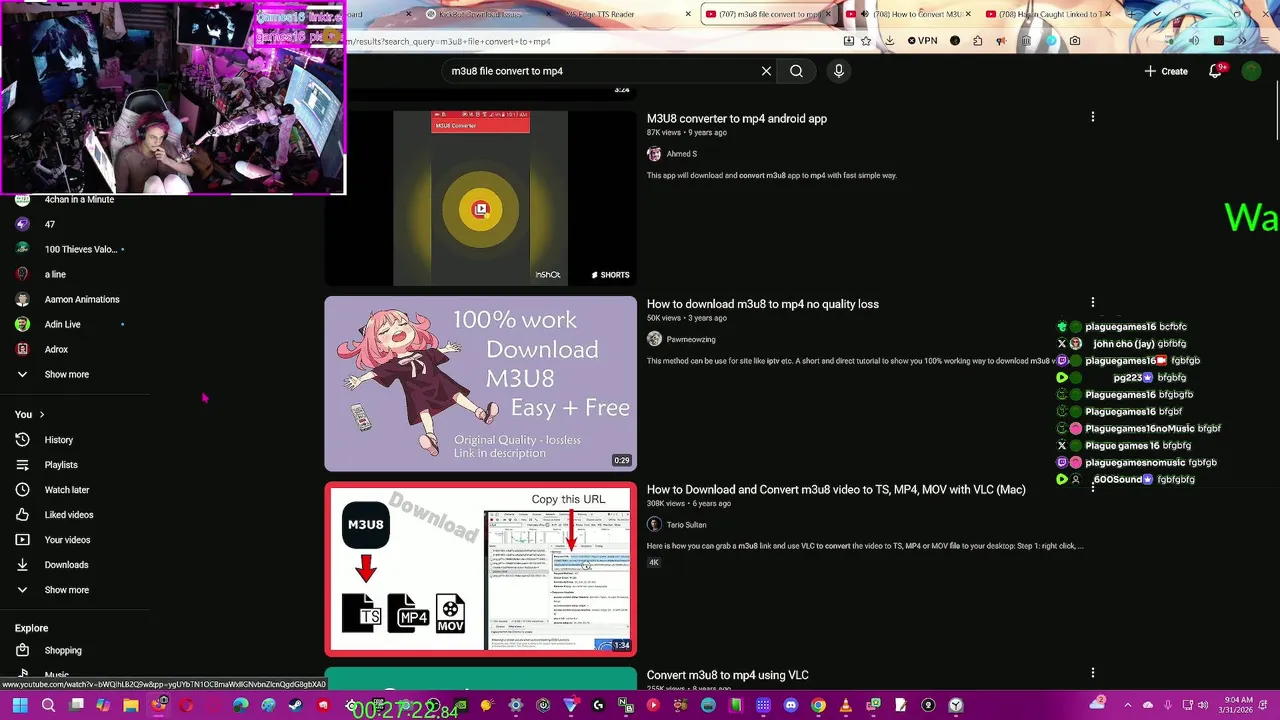
Task: Open Playlists in sidebar
Action: 60,465
